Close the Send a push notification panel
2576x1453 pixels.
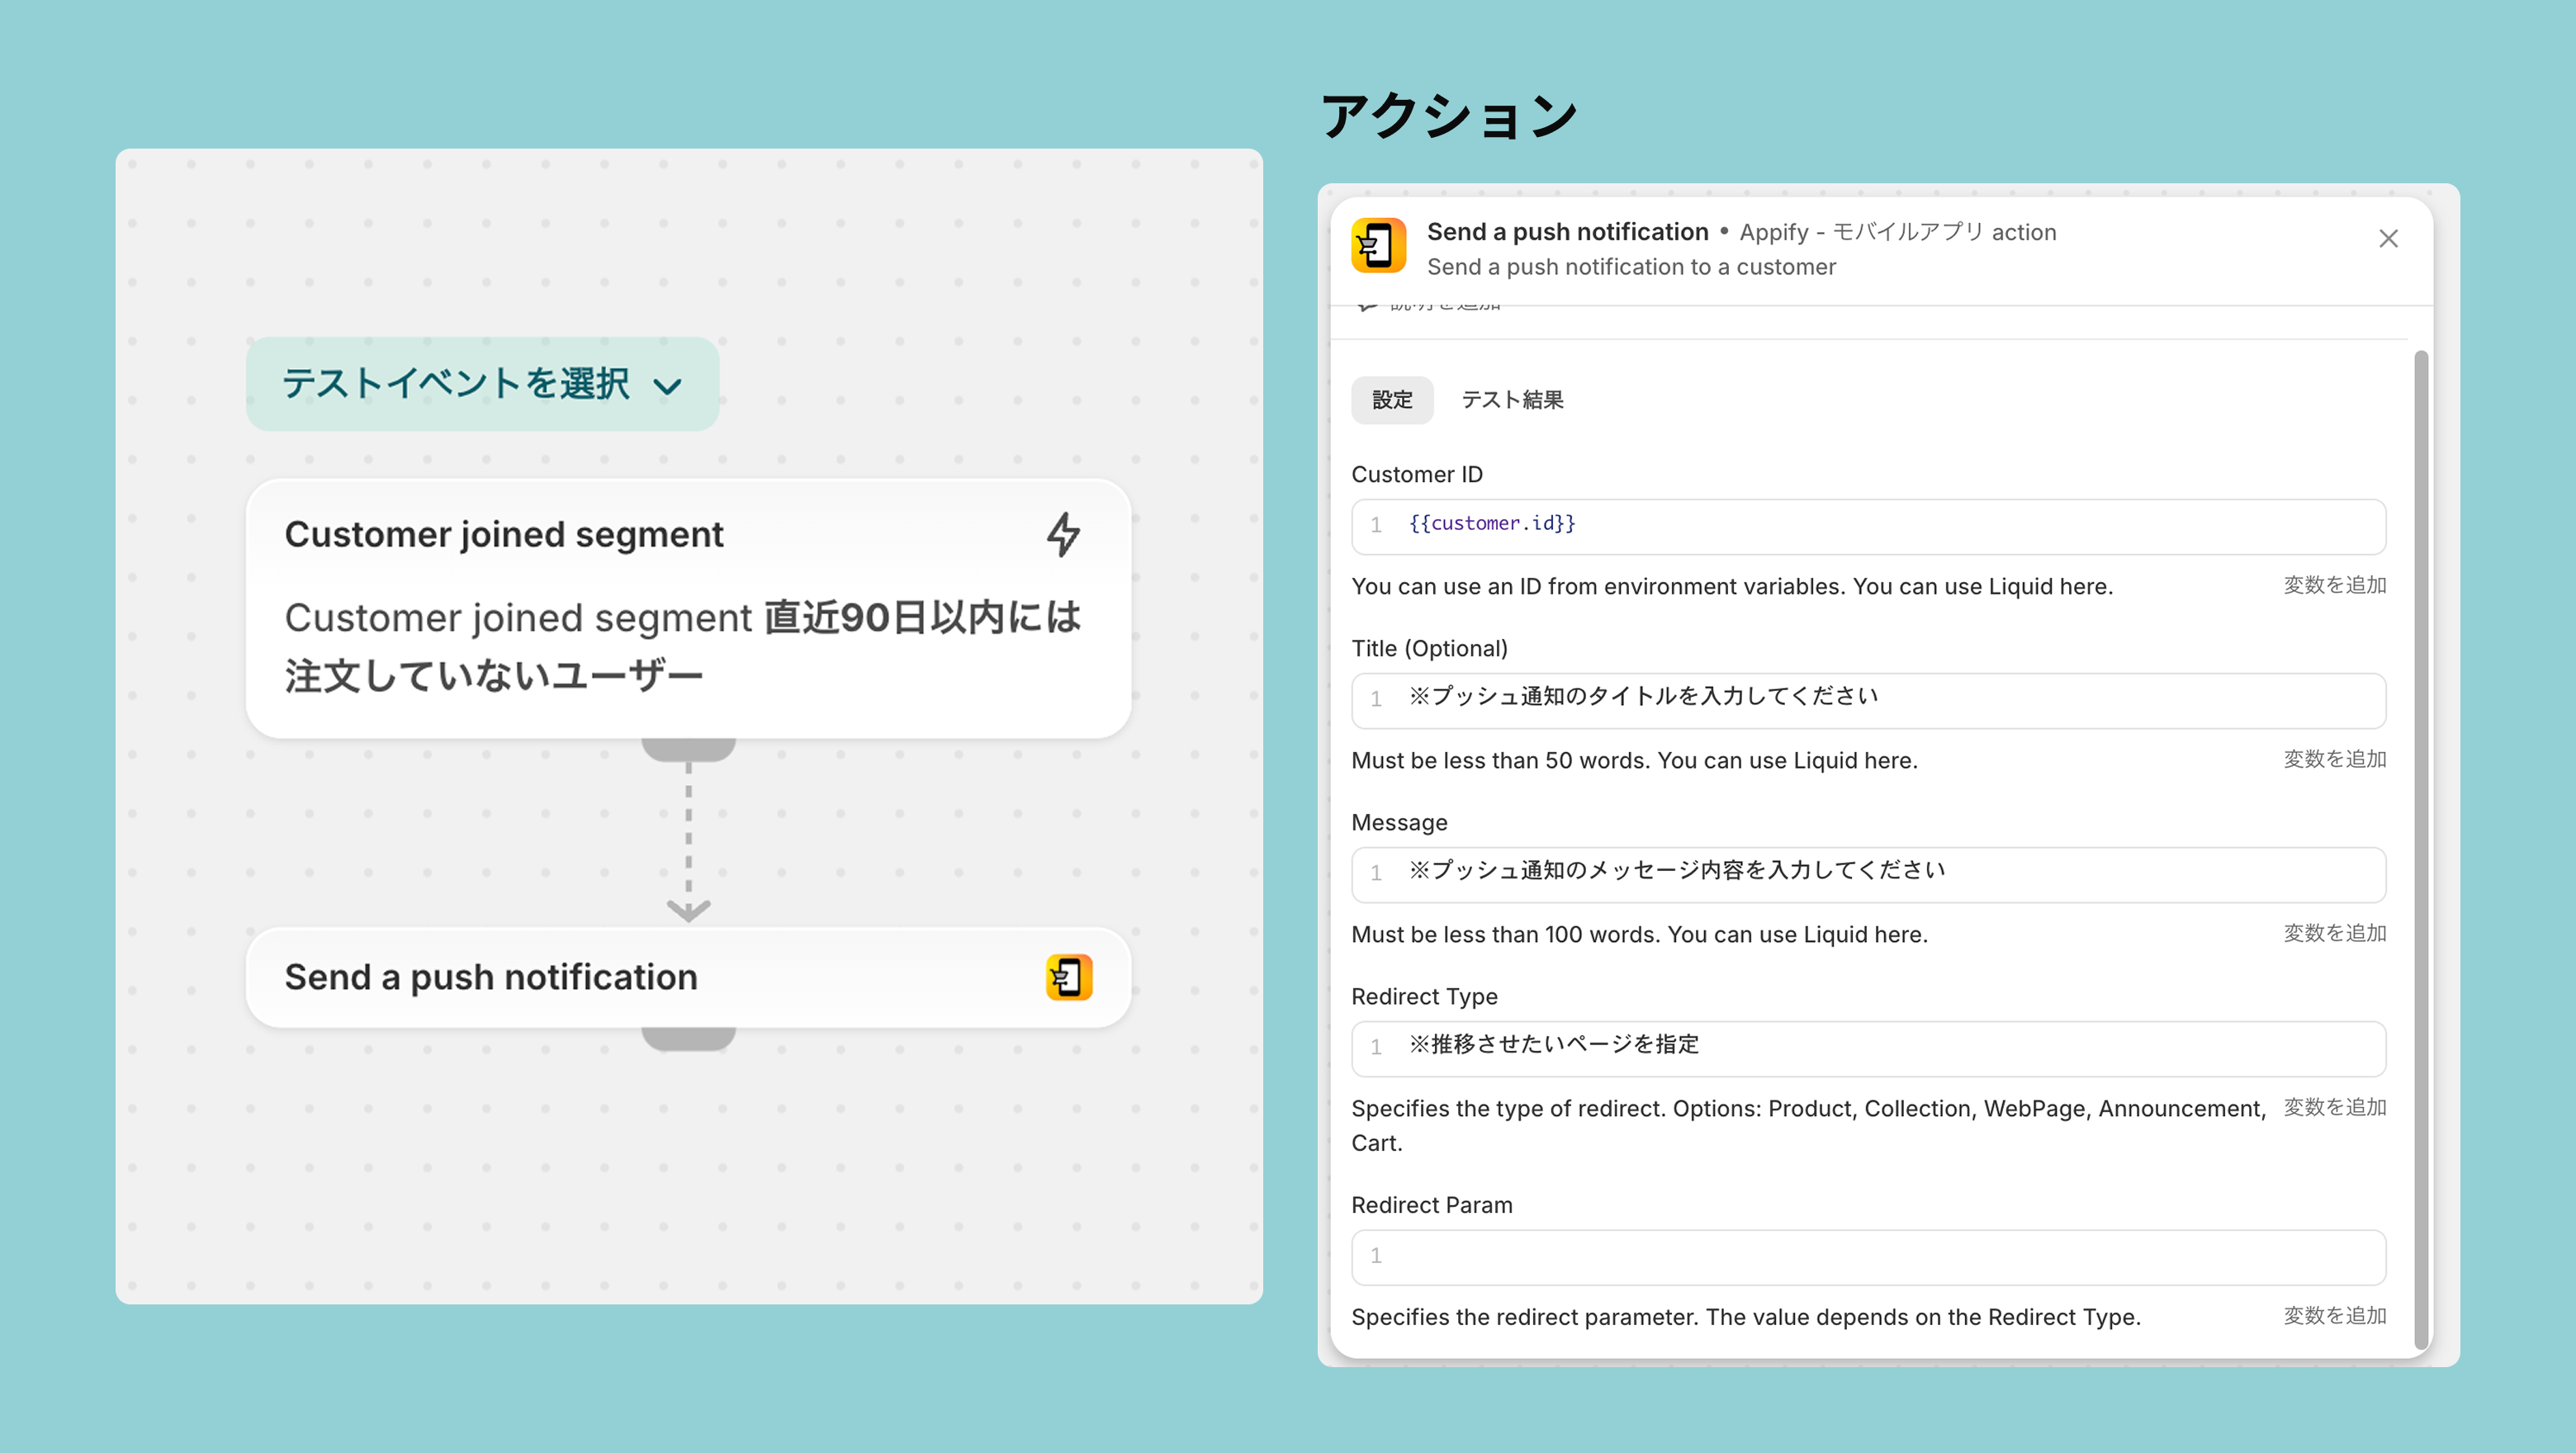point(2387,239)
